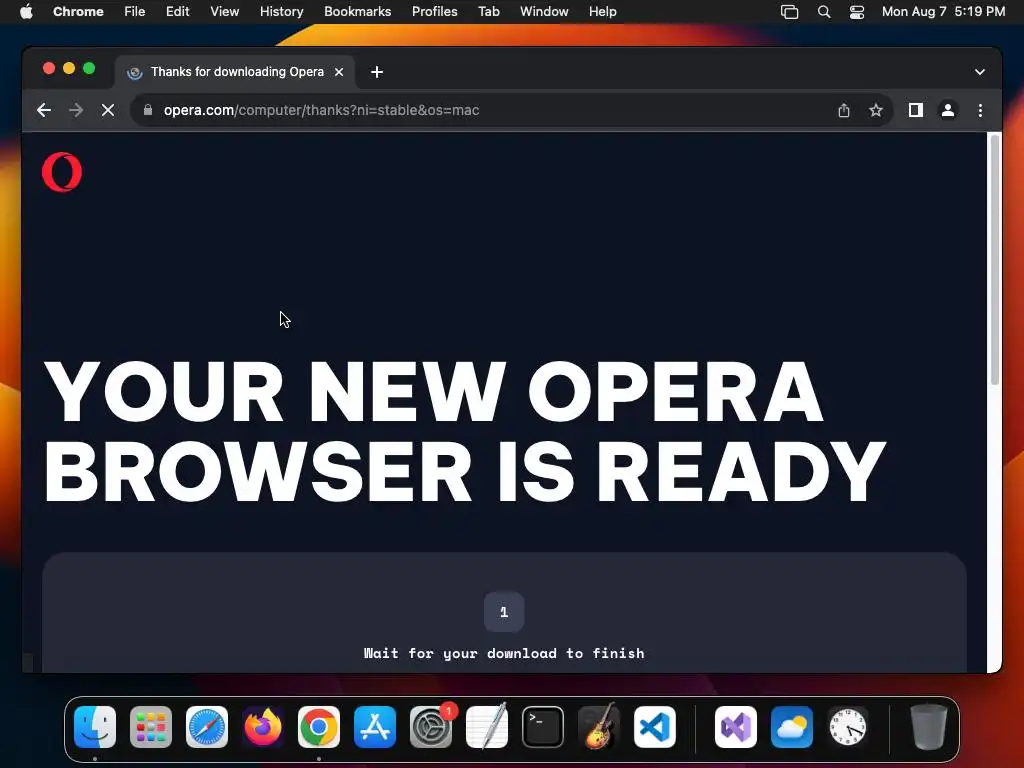
Task: Open the Chrome application menu
Action: pyautogui.click(x=78, y=12)
